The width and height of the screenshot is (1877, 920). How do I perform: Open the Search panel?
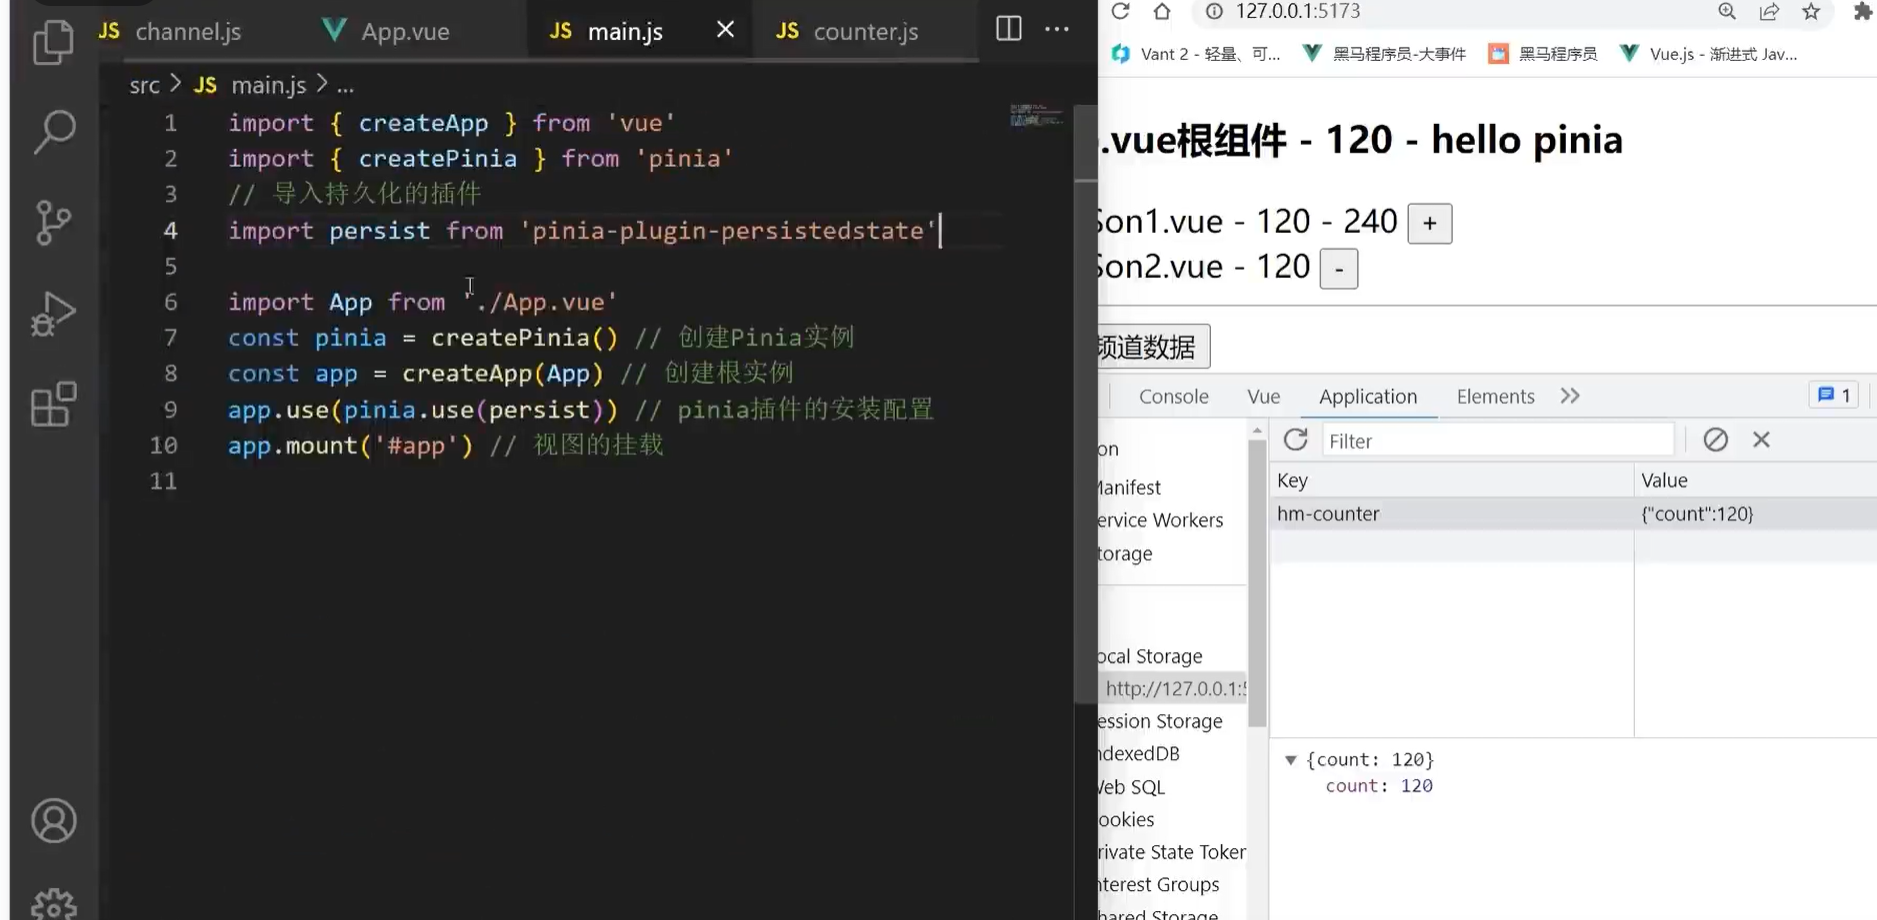coord(53,130)
